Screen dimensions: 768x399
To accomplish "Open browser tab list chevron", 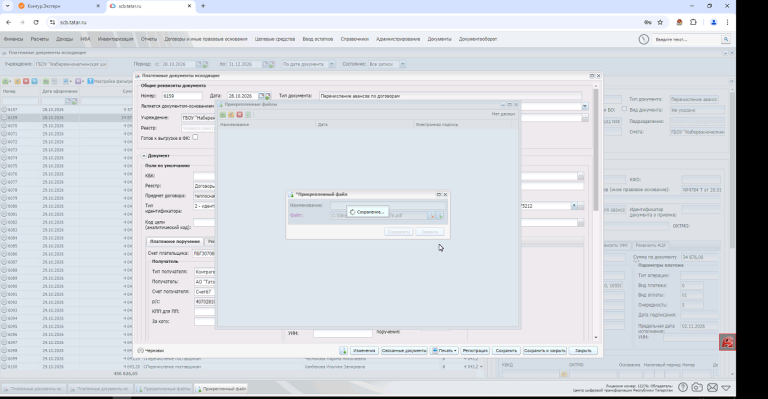I will pyautogui.click(x=7, y=6).
